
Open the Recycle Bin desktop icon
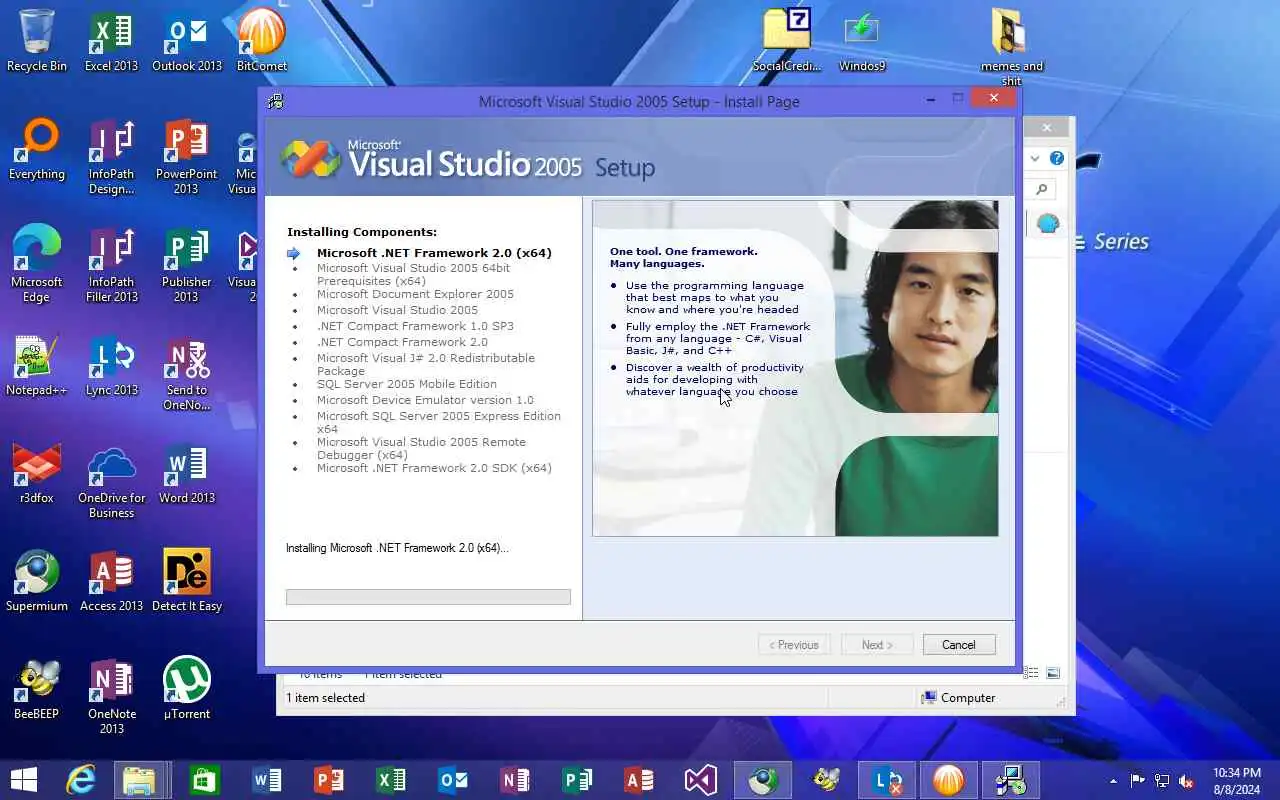click(36, 40)
